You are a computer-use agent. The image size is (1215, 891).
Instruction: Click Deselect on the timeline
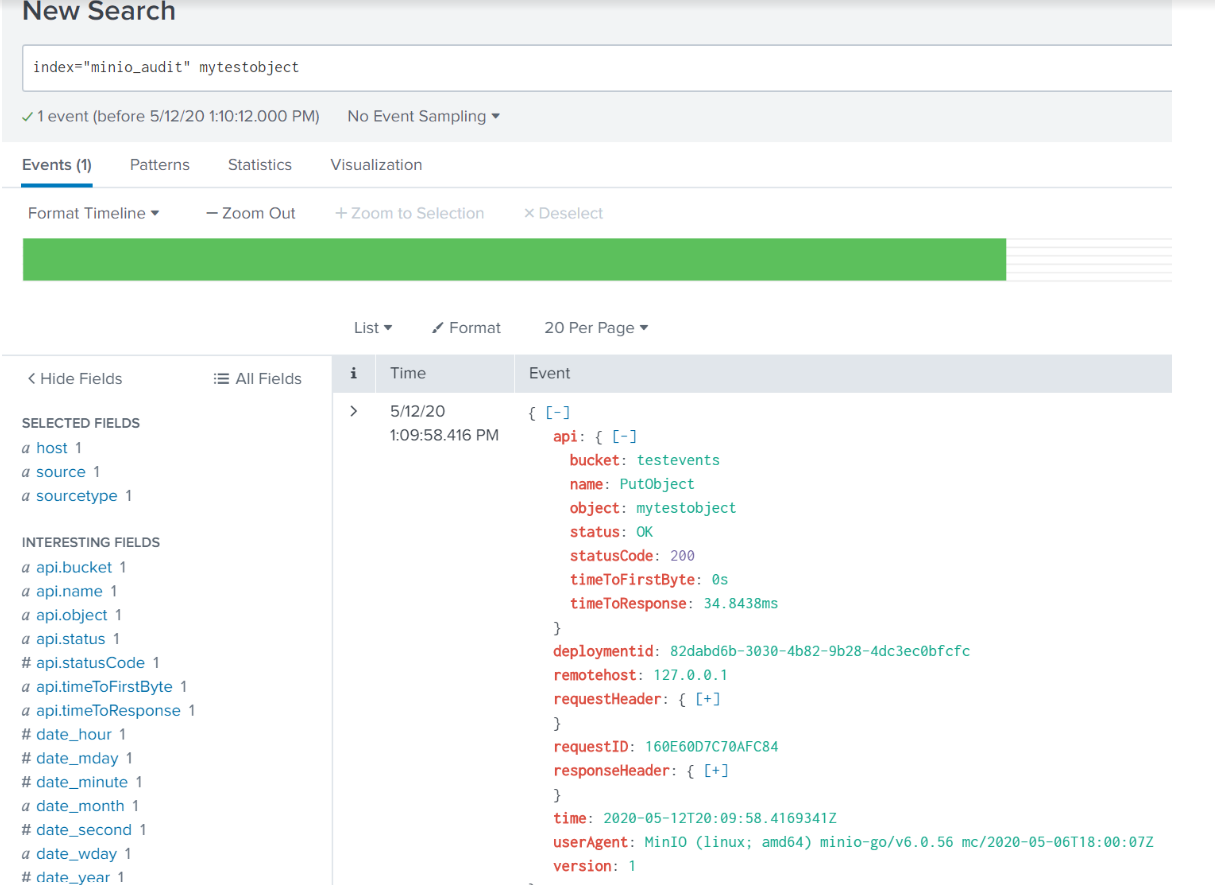point(563,213)
